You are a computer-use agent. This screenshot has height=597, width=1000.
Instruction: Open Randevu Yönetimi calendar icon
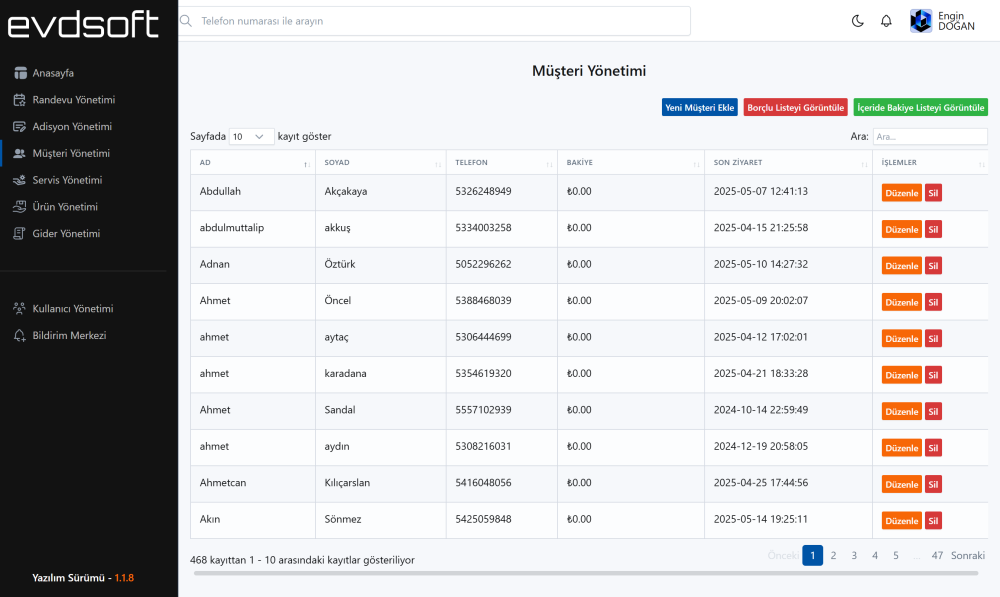point(21,100)
